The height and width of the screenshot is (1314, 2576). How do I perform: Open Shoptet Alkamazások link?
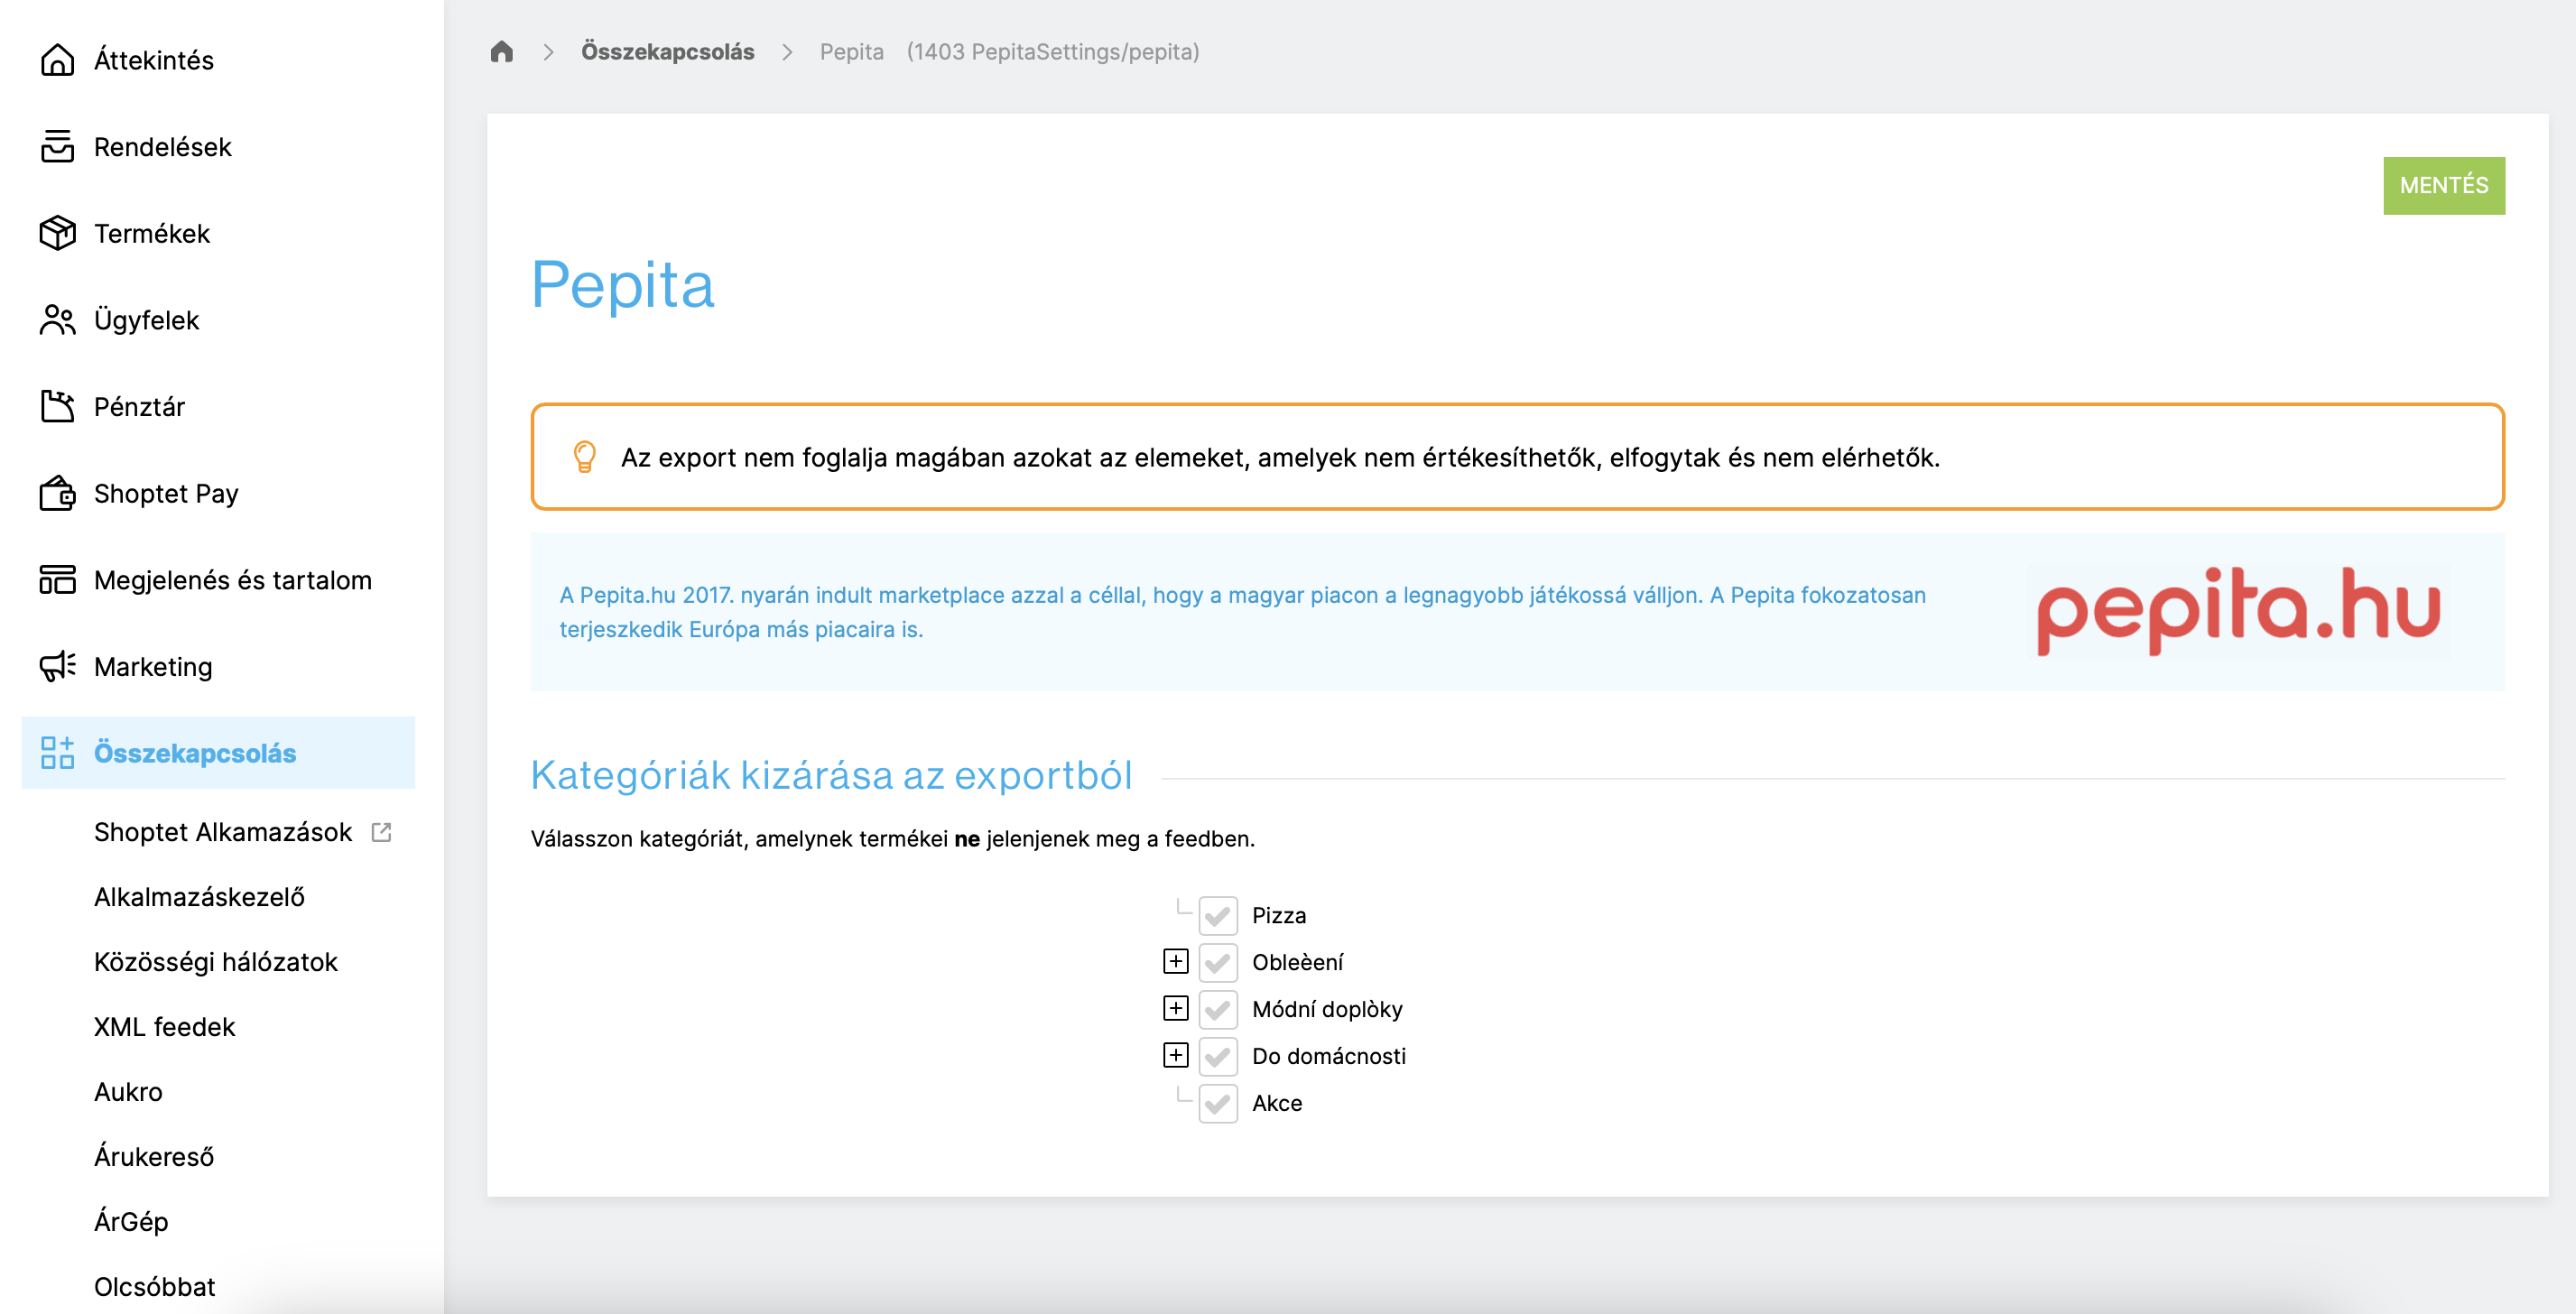coord(223,832)
